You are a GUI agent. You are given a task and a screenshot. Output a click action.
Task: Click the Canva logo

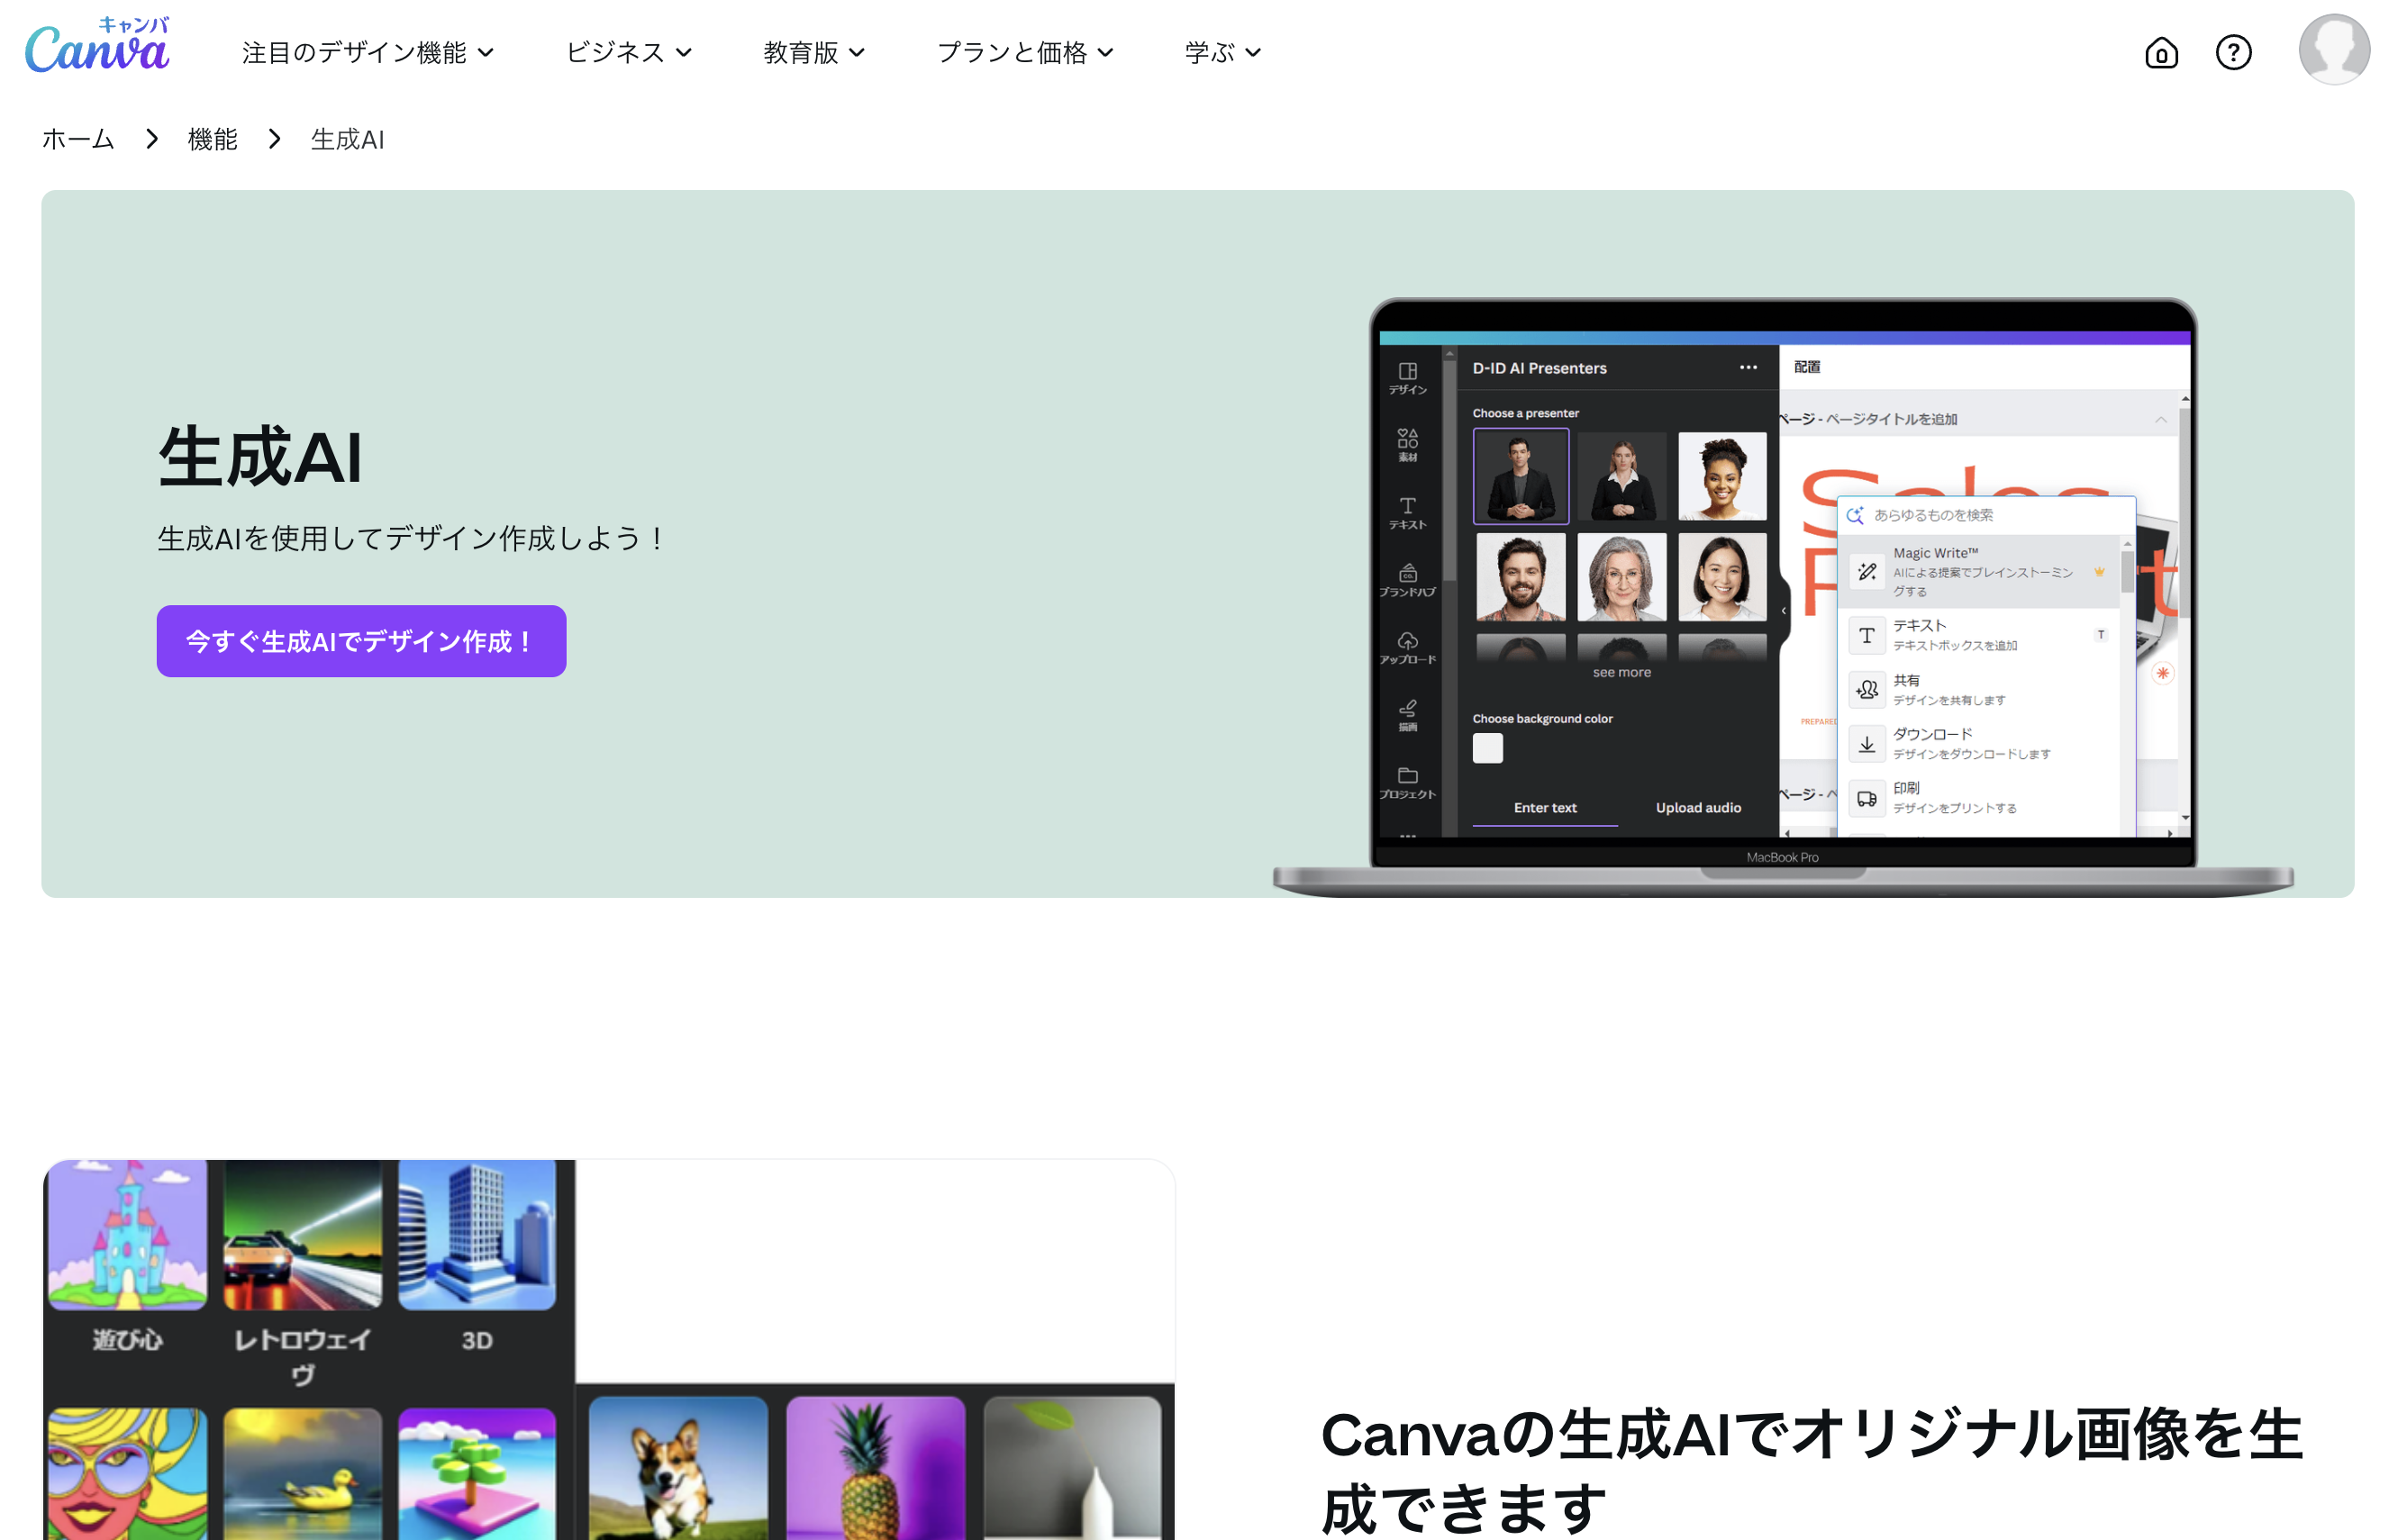[97, 45]
